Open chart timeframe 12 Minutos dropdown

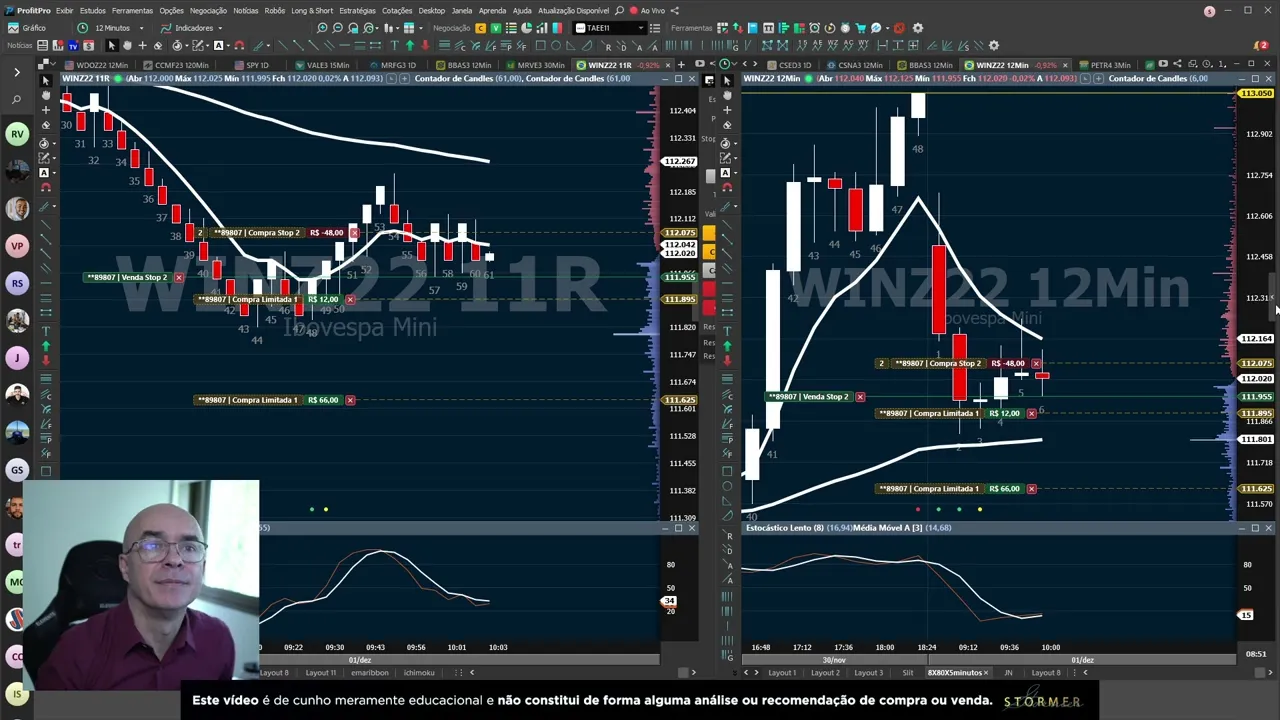click(x=111, y=28)
